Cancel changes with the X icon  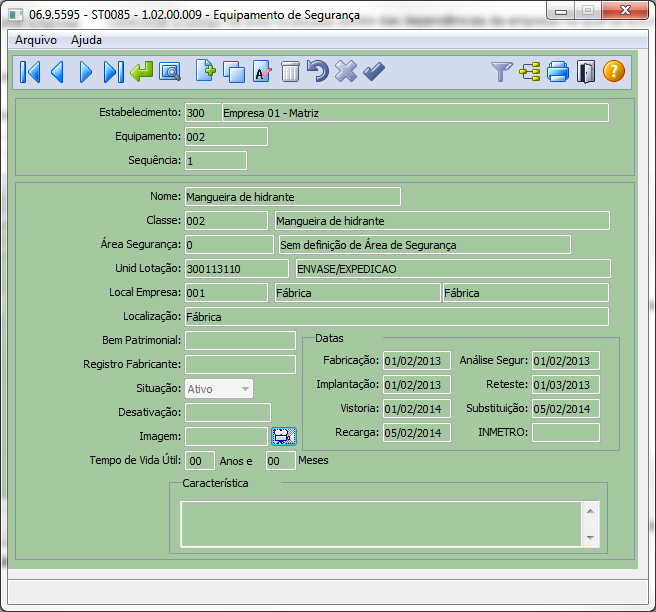click(x=346, y=71)
